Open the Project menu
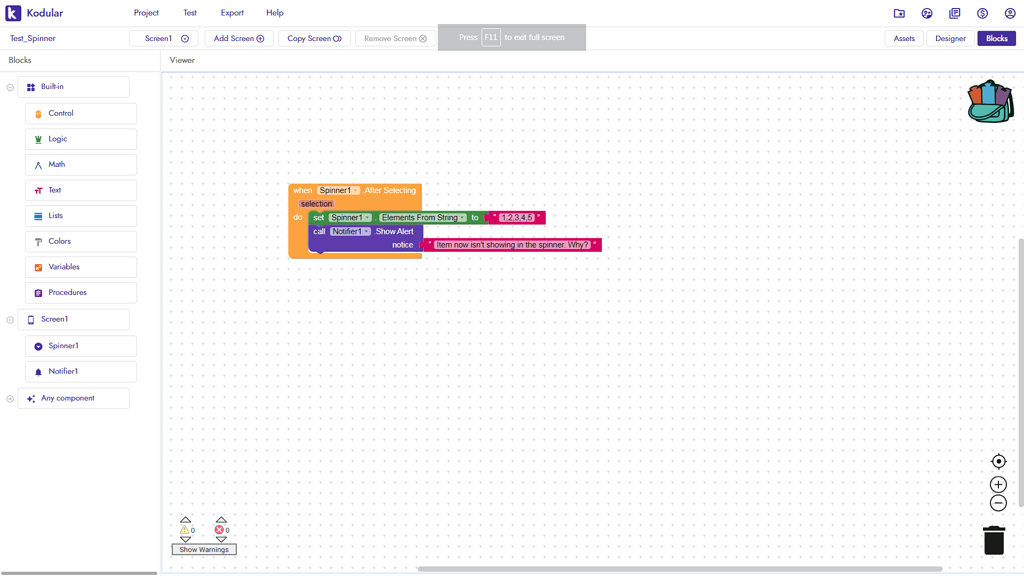1024x576 pixels. point(146,13)
